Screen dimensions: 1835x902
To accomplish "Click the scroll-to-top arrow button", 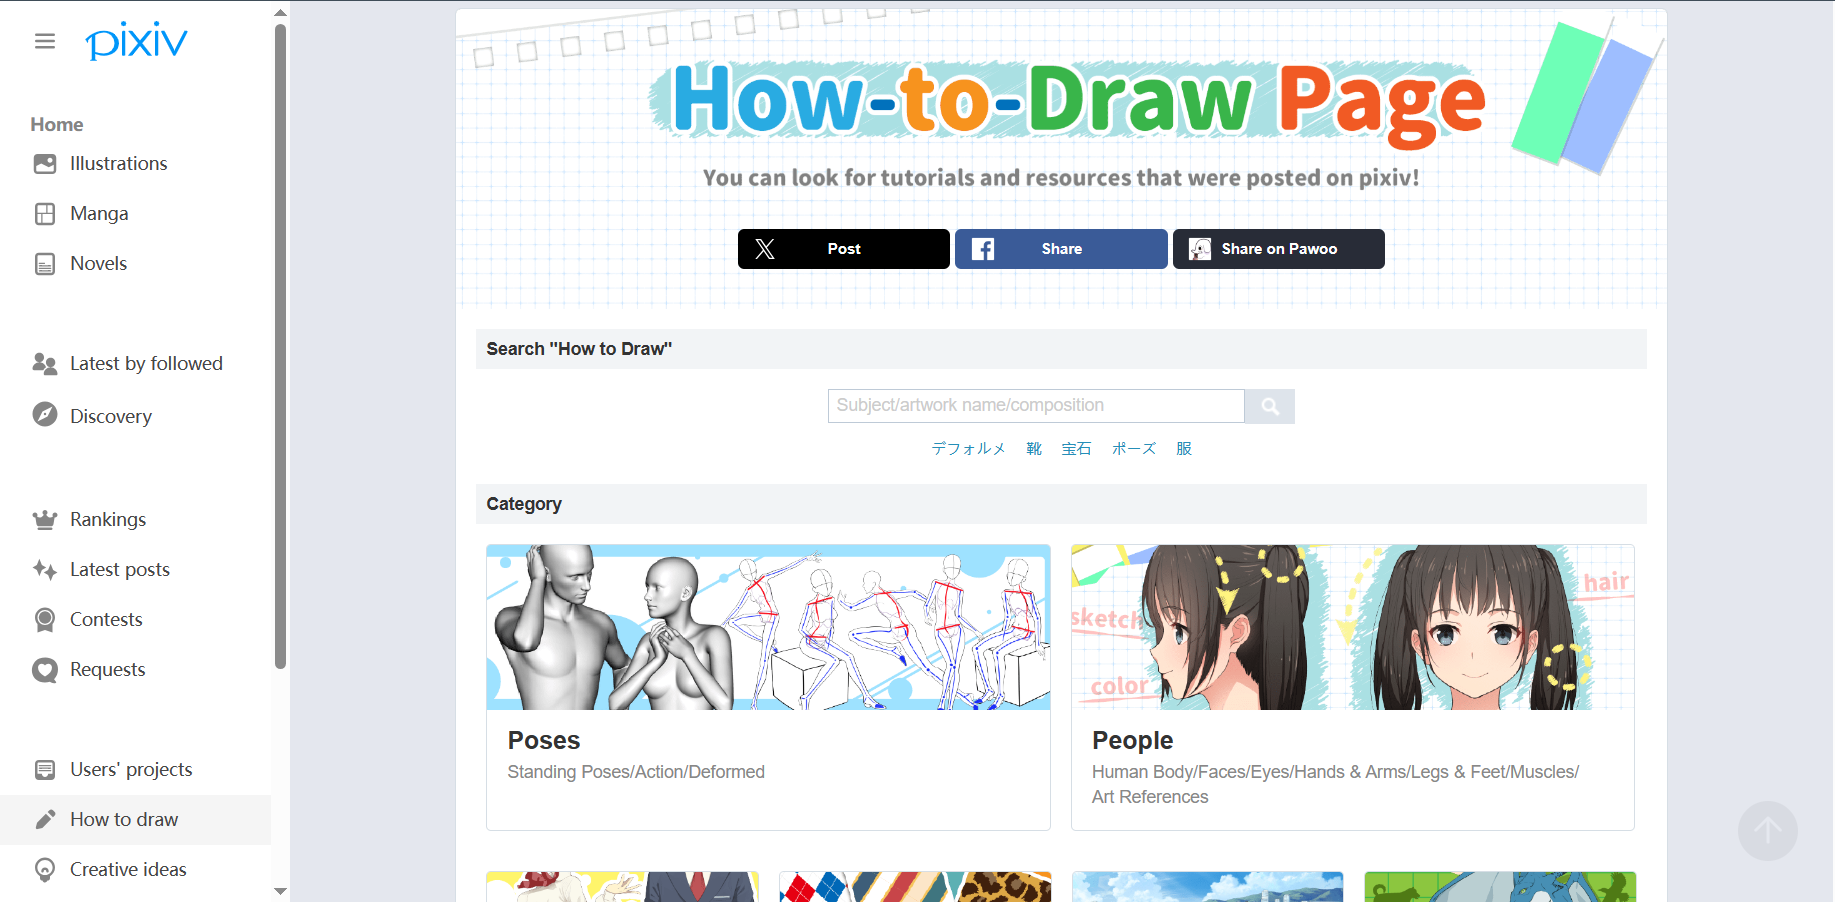I will click(1767, 830).
